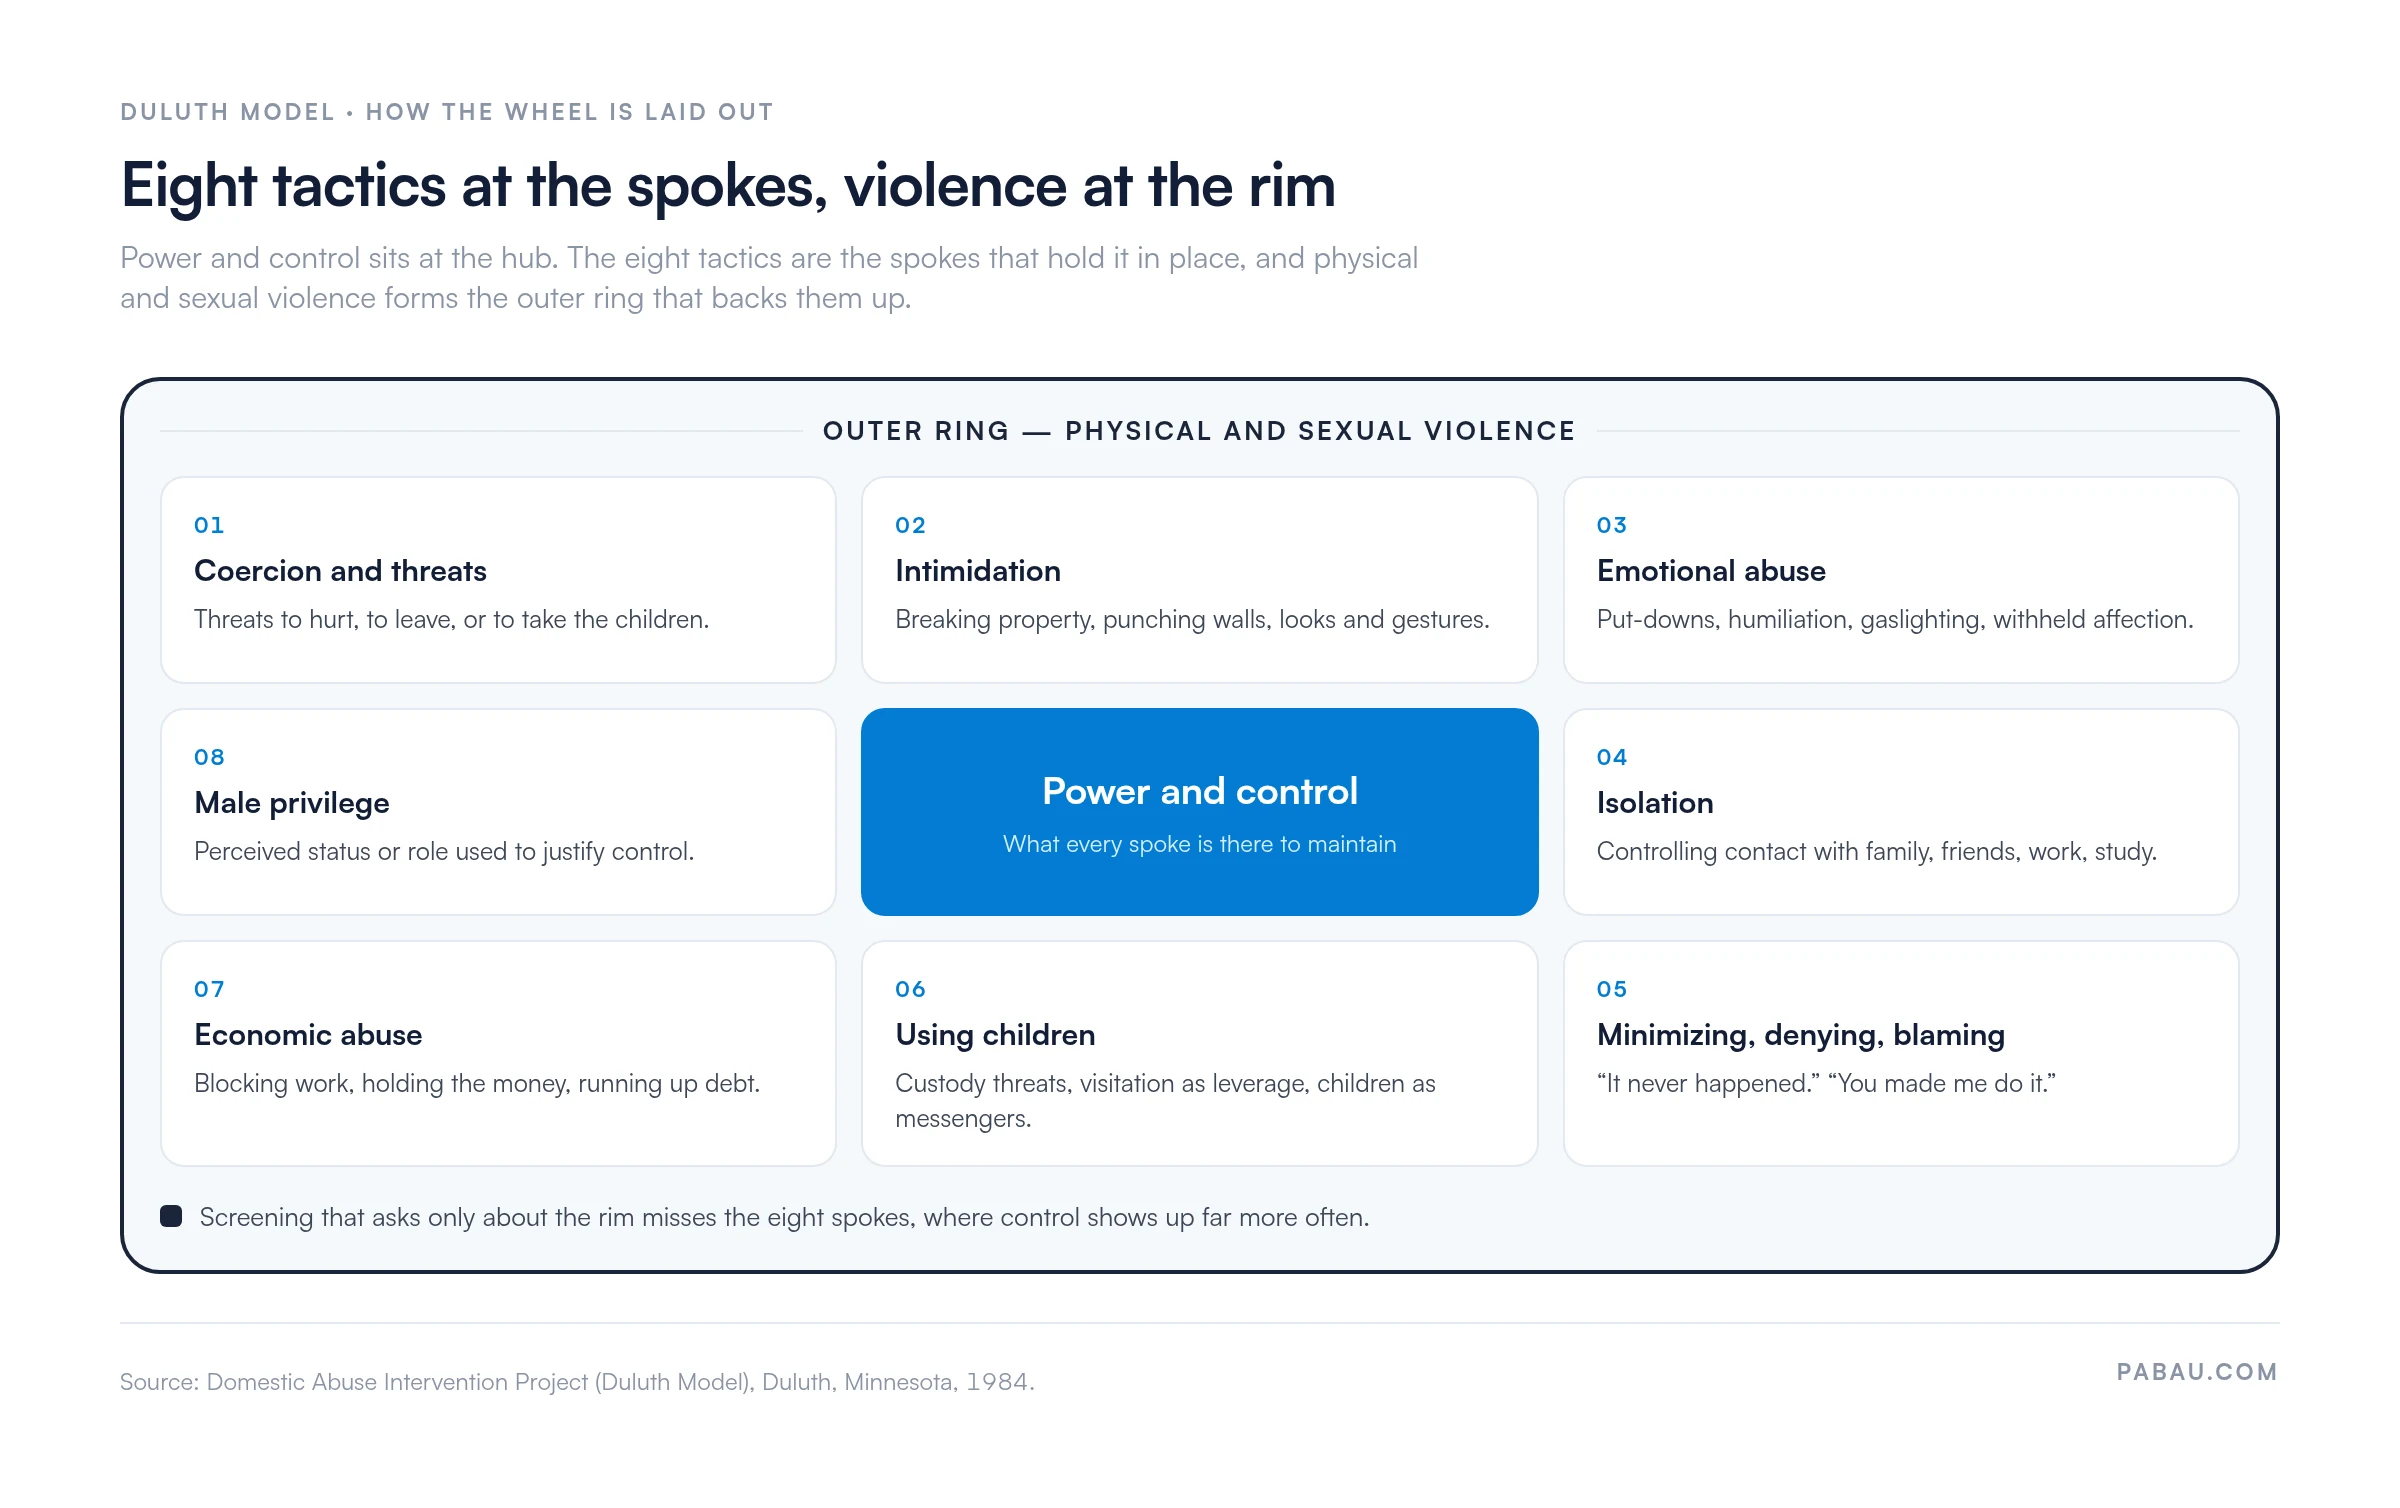Click the number 05 label
Image resolution: width=2400 pixels, height=1508 pixels.
point(1612,989)
